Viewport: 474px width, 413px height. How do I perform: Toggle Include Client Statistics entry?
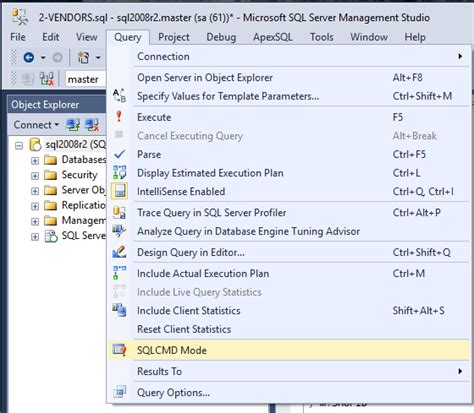[x=289, y=310]
